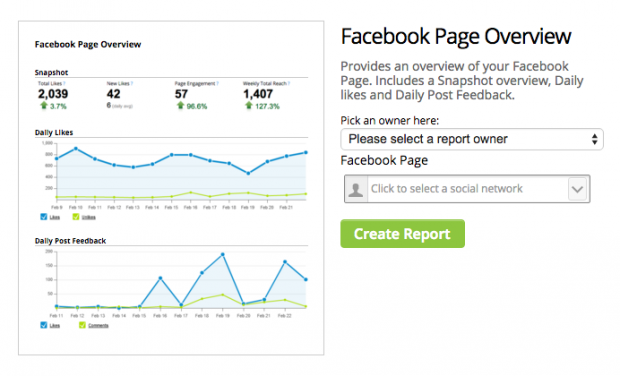Click the stepper arrows on report owner select
Image resolution: width=620 pixels, height=376 pixels.
coord(594,139)
